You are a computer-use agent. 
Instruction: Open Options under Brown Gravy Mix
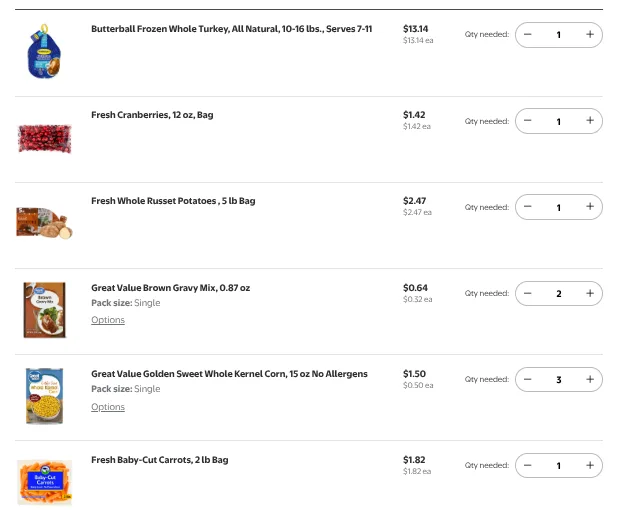[108, 320]
